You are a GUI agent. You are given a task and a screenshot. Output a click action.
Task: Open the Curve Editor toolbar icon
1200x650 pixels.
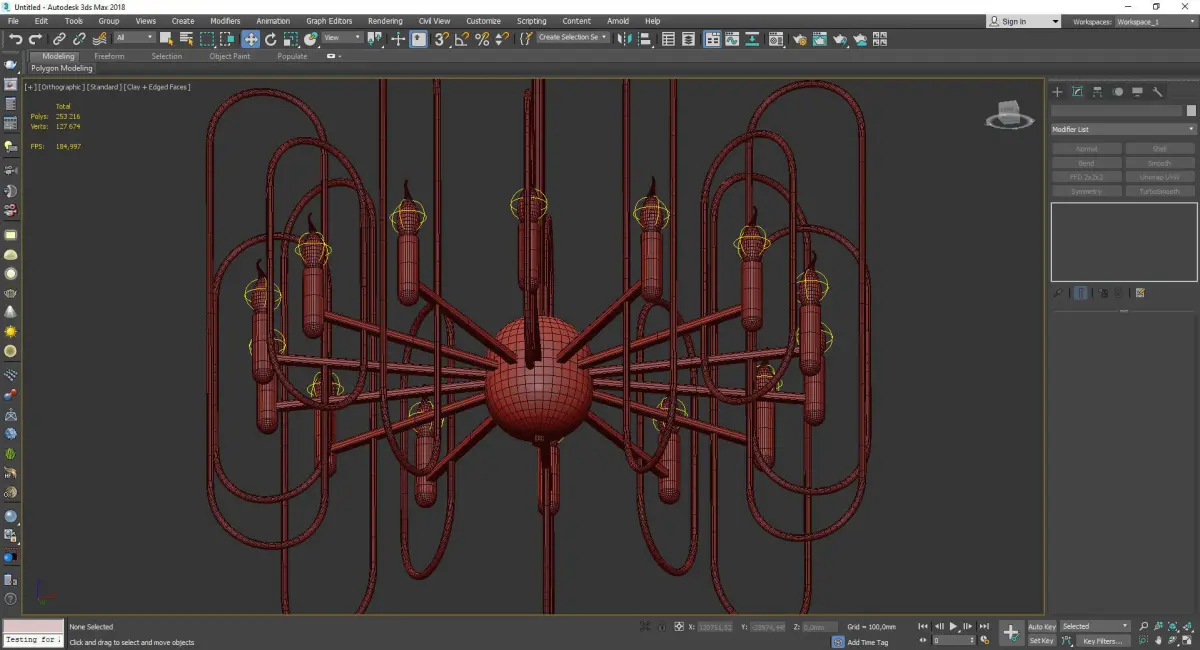coord(733,39)
